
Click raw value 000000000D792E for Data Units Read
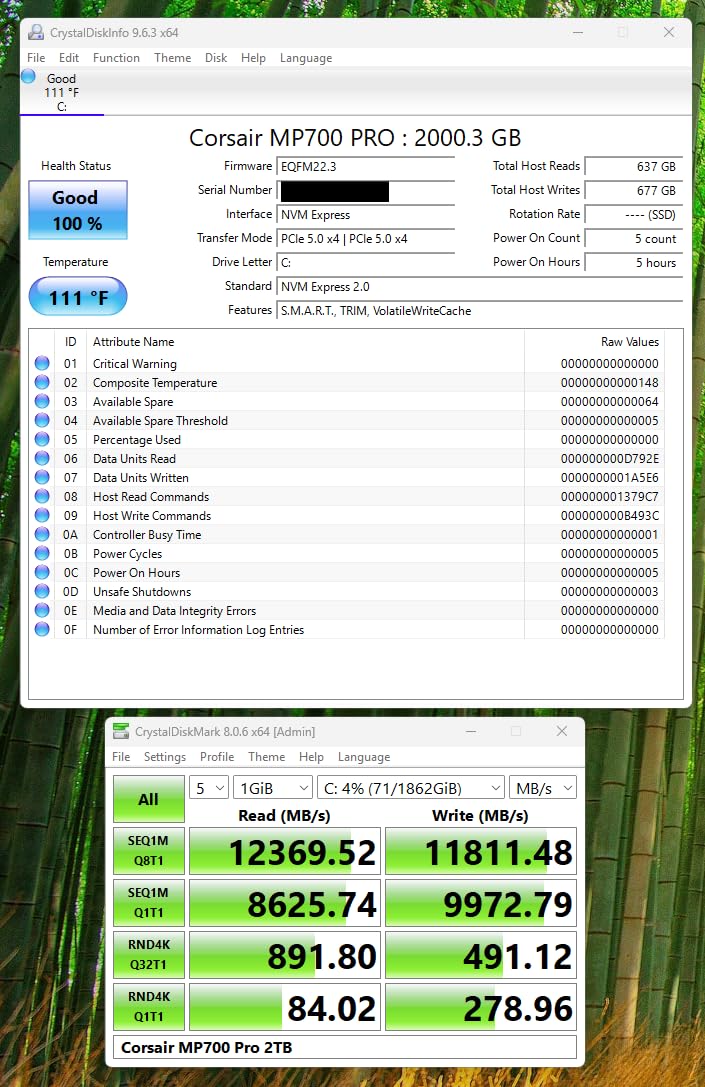point(609,458)
